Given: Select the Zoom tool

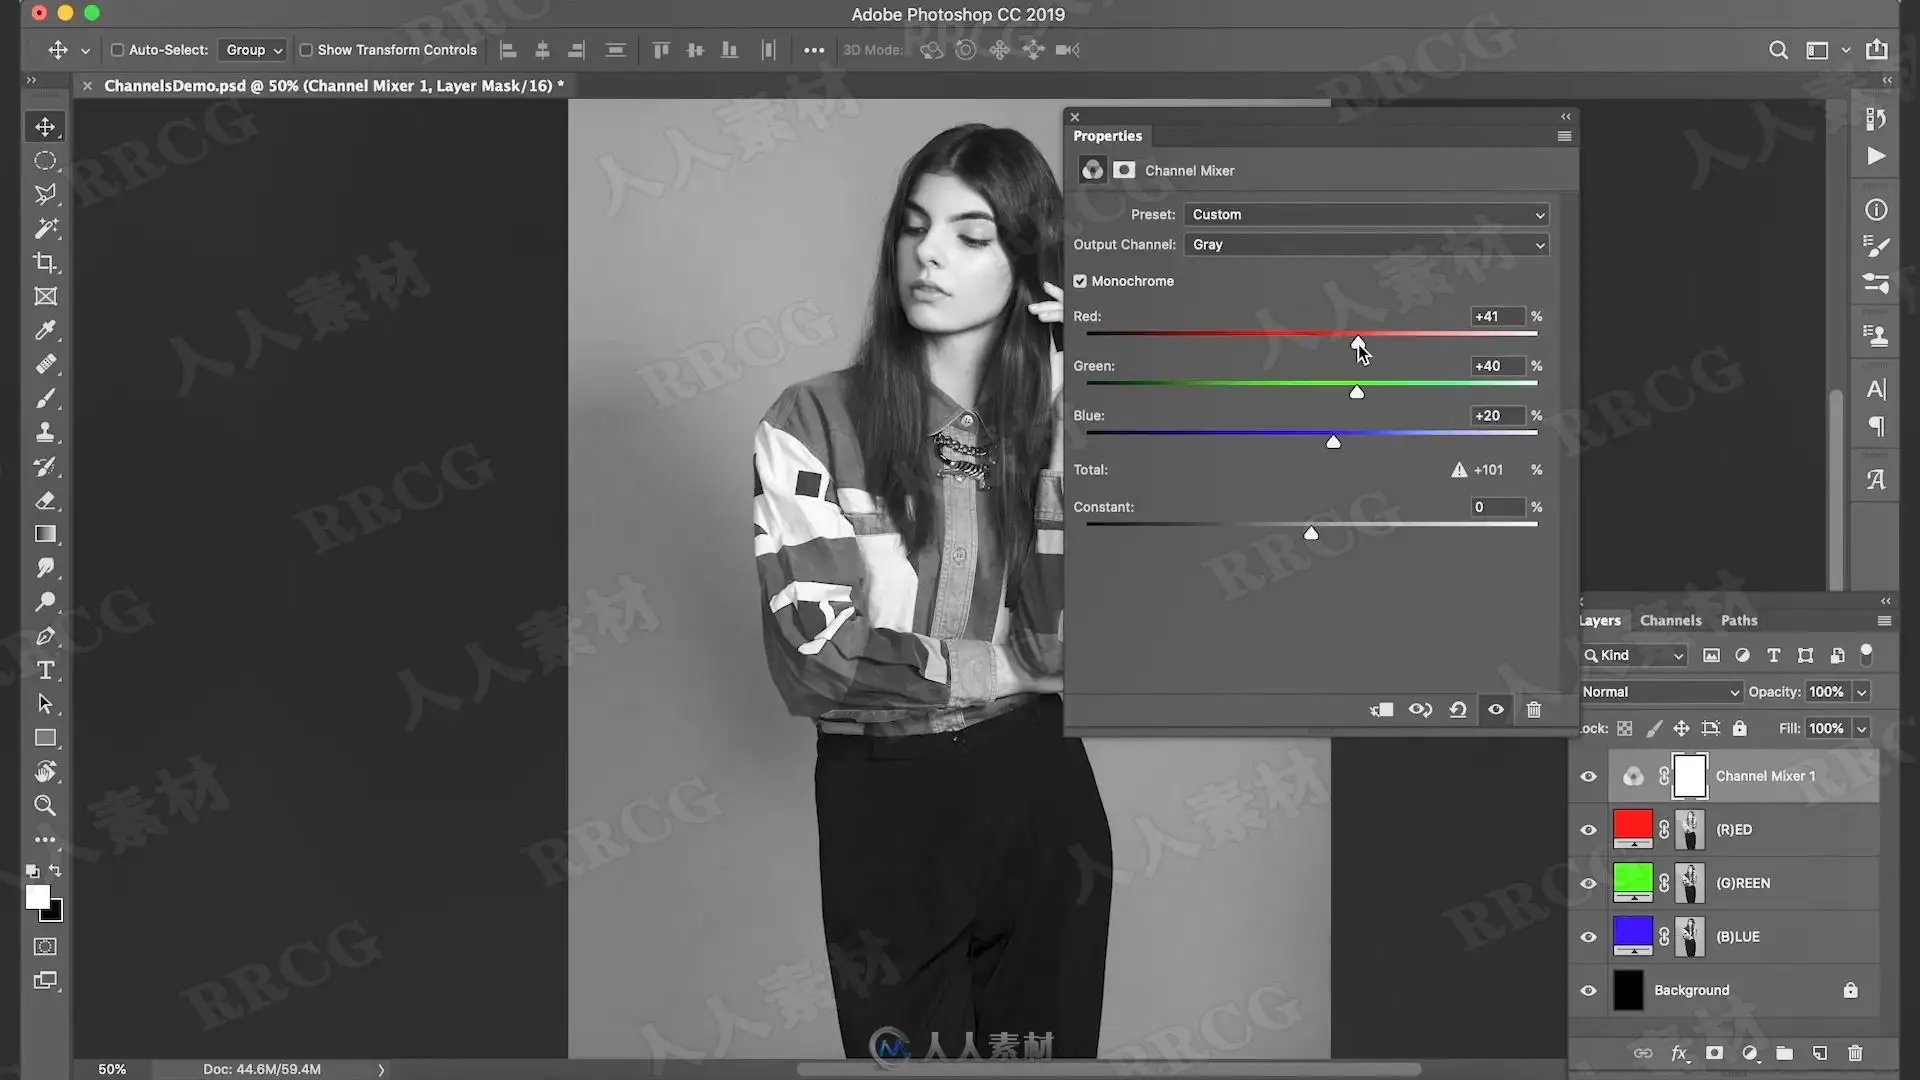Looking at the screenshot, I should (x=45, y=806).
